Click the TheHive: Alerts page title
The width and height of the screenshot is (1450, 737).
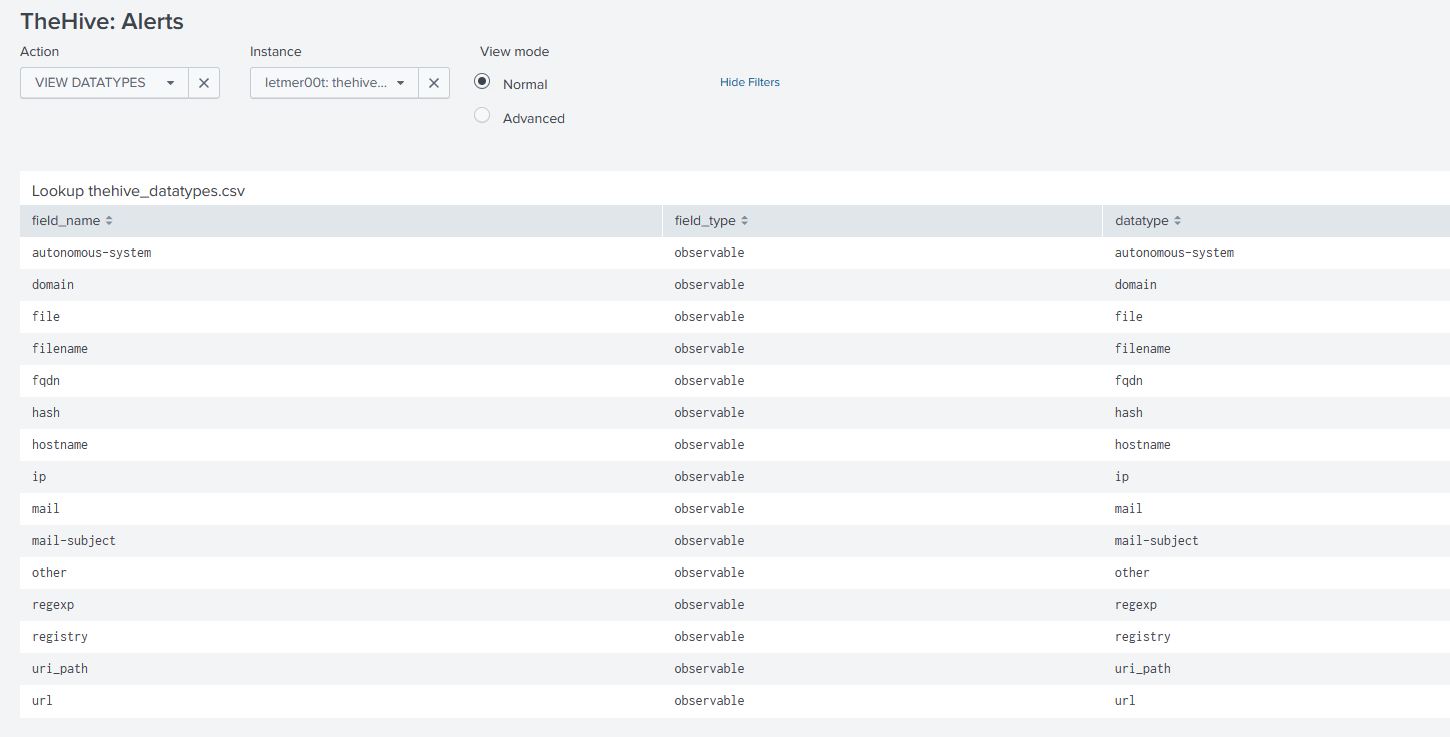click(102, 21)
